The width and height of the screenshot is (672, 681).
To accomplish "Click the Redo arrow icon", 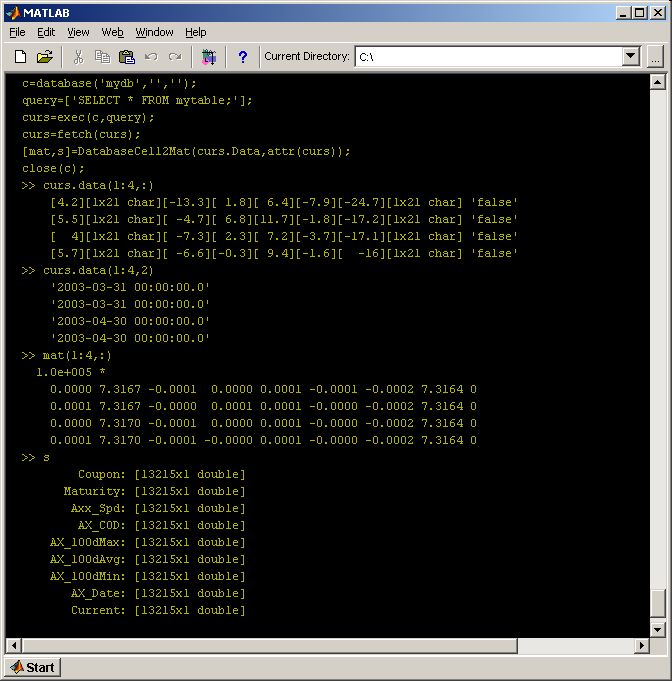I will 175,56.
